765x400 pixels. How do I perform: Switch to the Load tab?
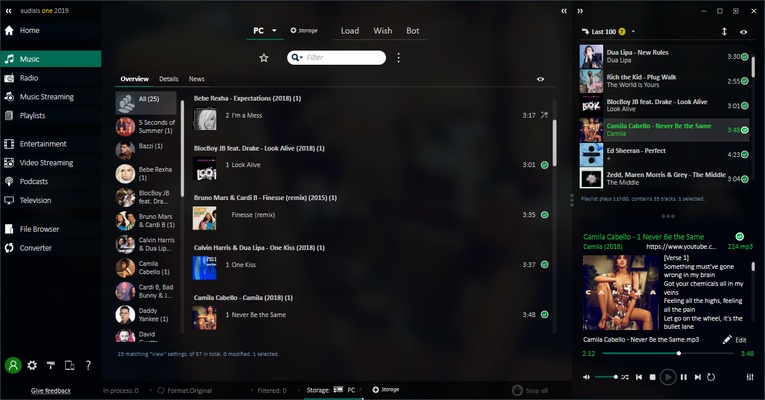[350, 31]
